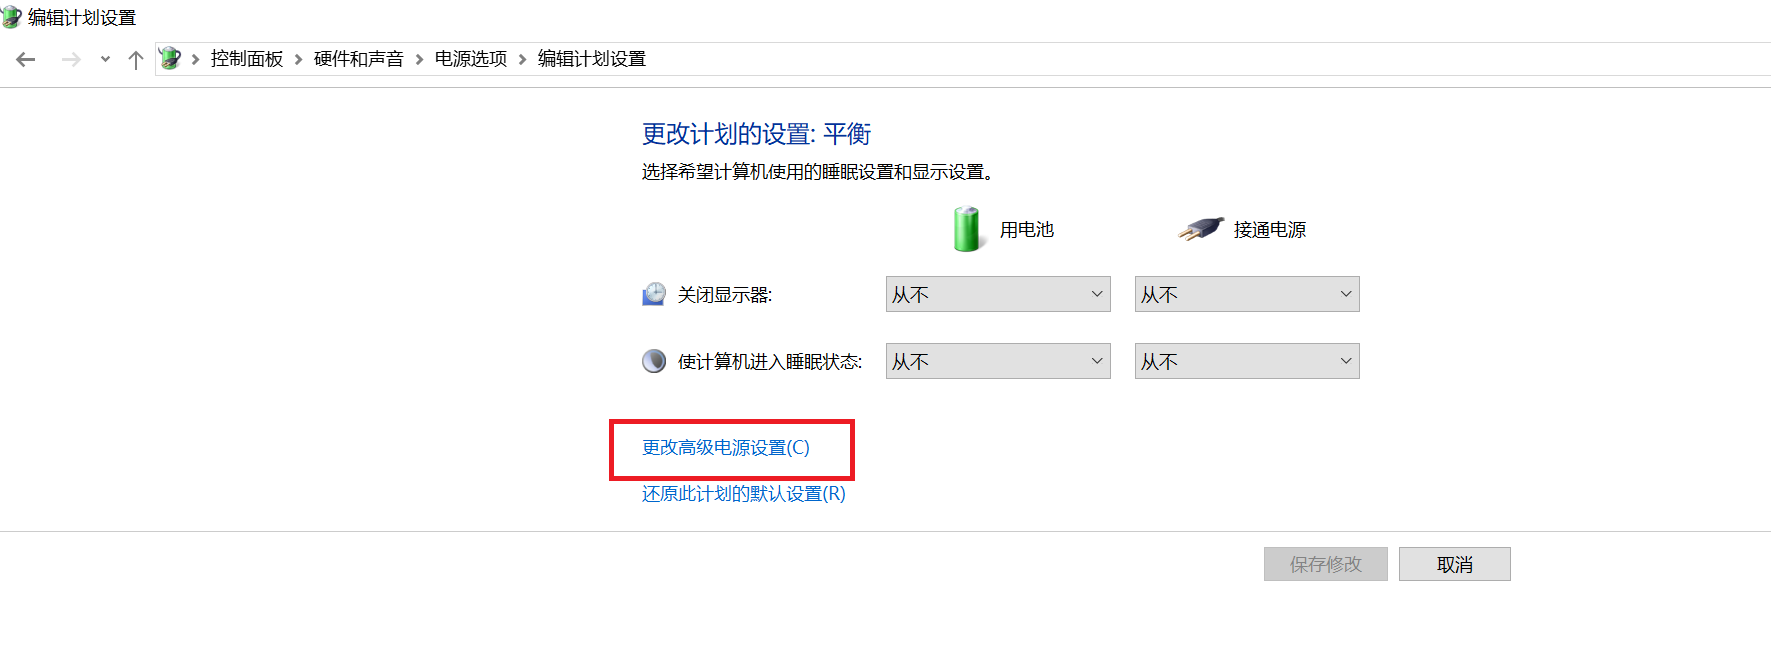
Task: Click the up-one-level arrow icon
Action: [136, 60]
